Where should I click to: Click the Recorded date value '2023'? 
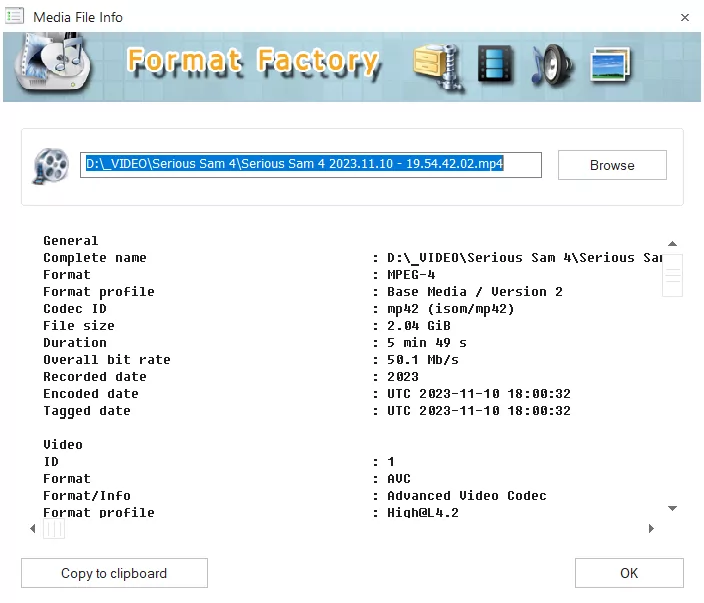point(403,377)
